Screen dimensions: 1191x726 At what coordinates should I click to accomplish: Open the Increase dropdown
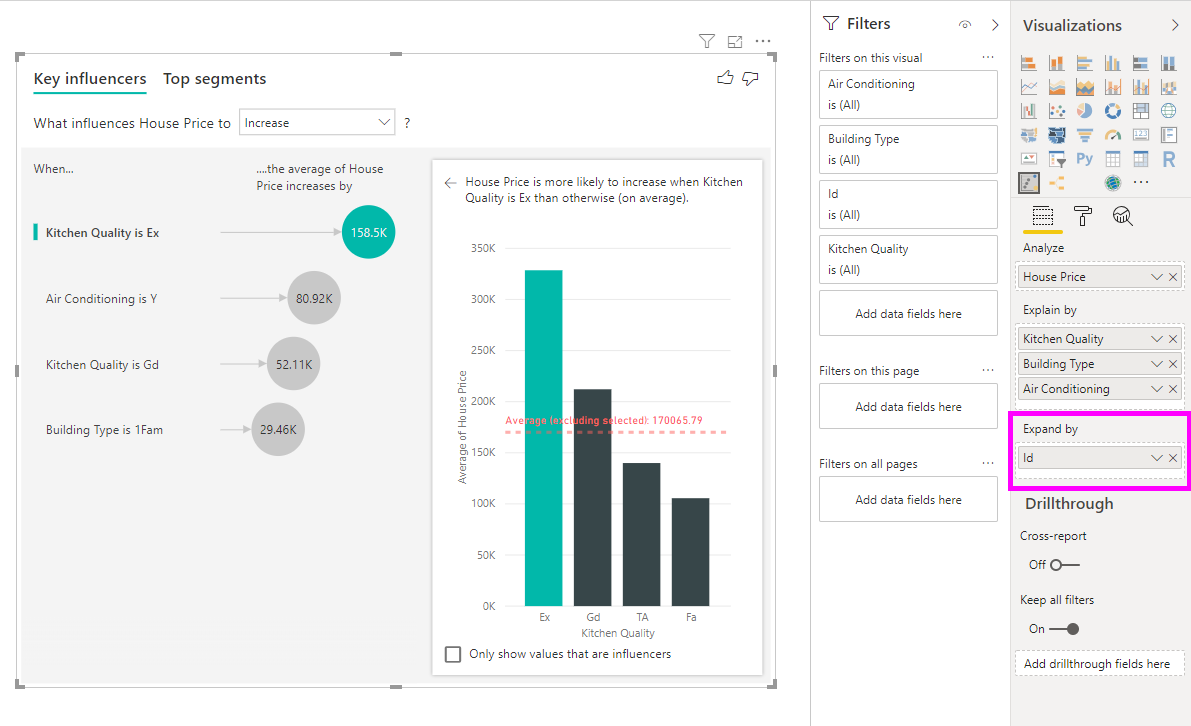[x=317, y=123]
